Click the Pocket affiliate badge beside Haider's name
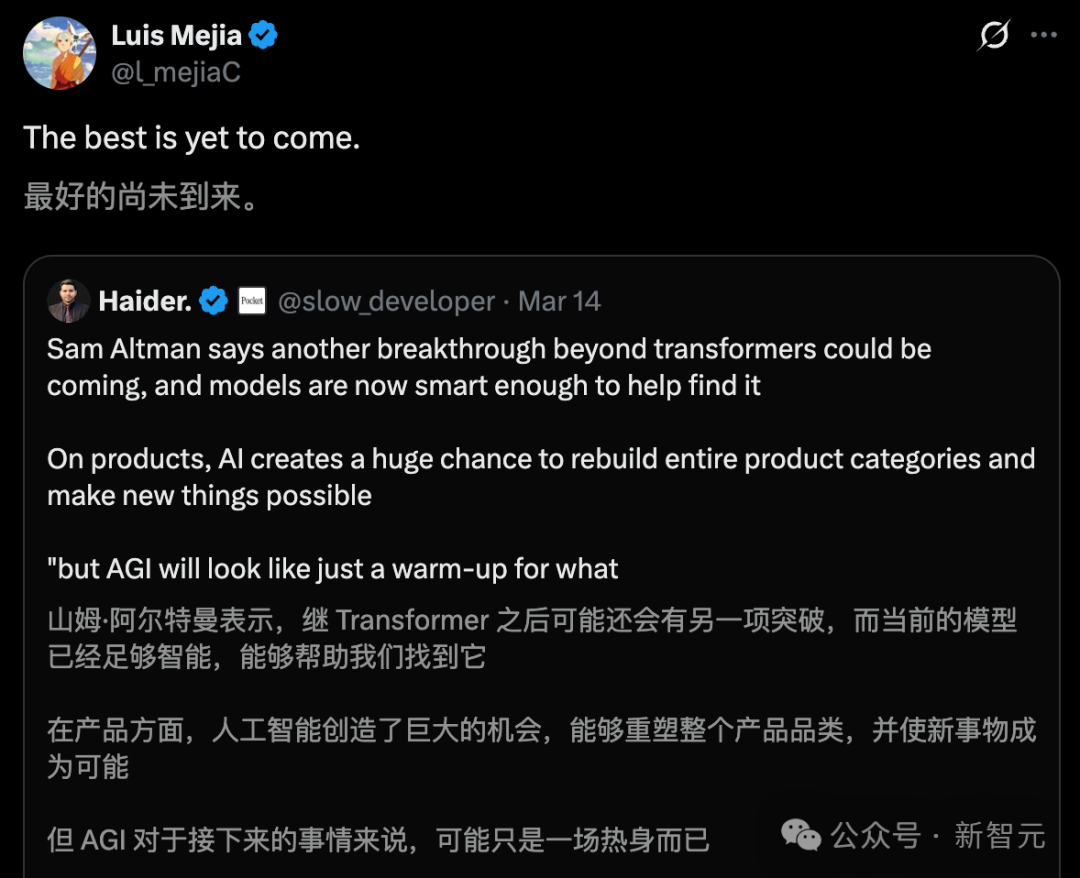This screenshot has width=1080, height=878. [251, 300]
